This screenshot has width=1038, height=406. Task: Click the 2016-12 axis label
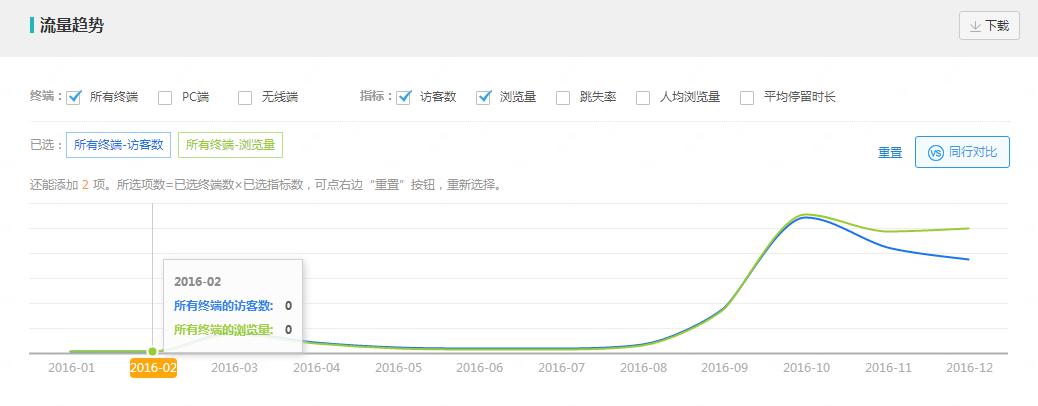tap(969, 368)
